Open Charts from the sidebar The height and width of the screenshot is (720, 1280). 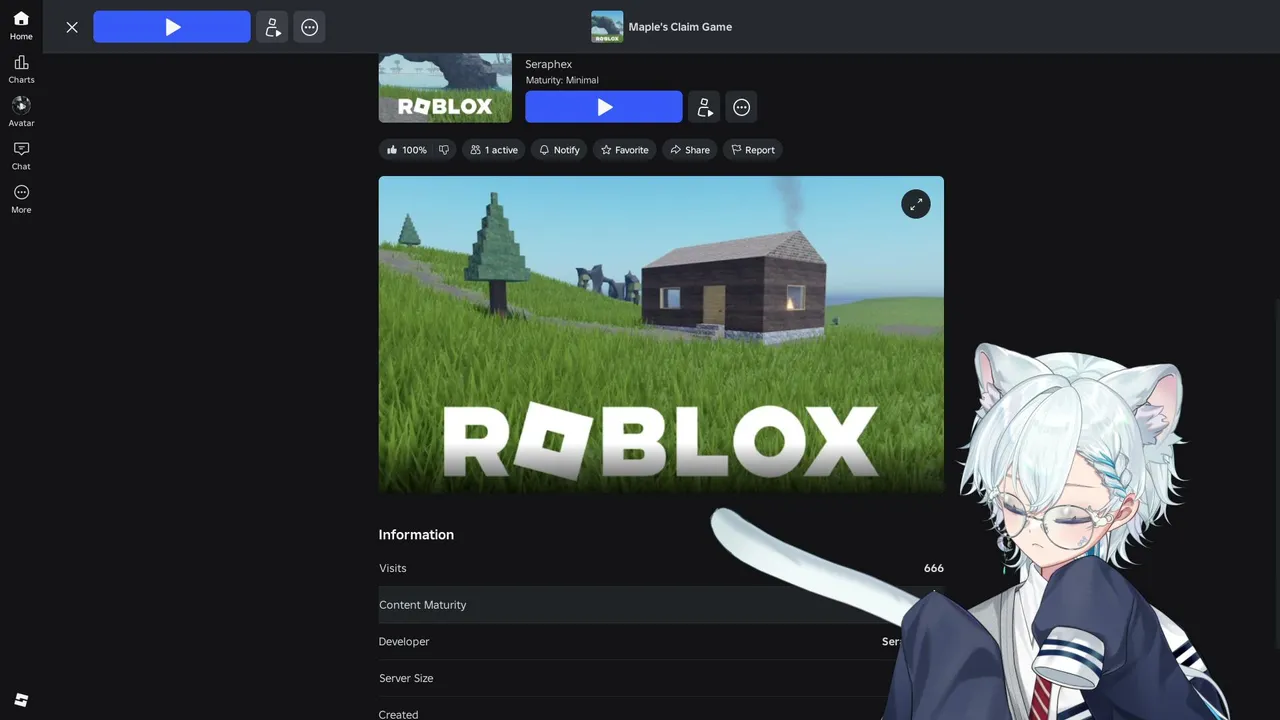21,70
